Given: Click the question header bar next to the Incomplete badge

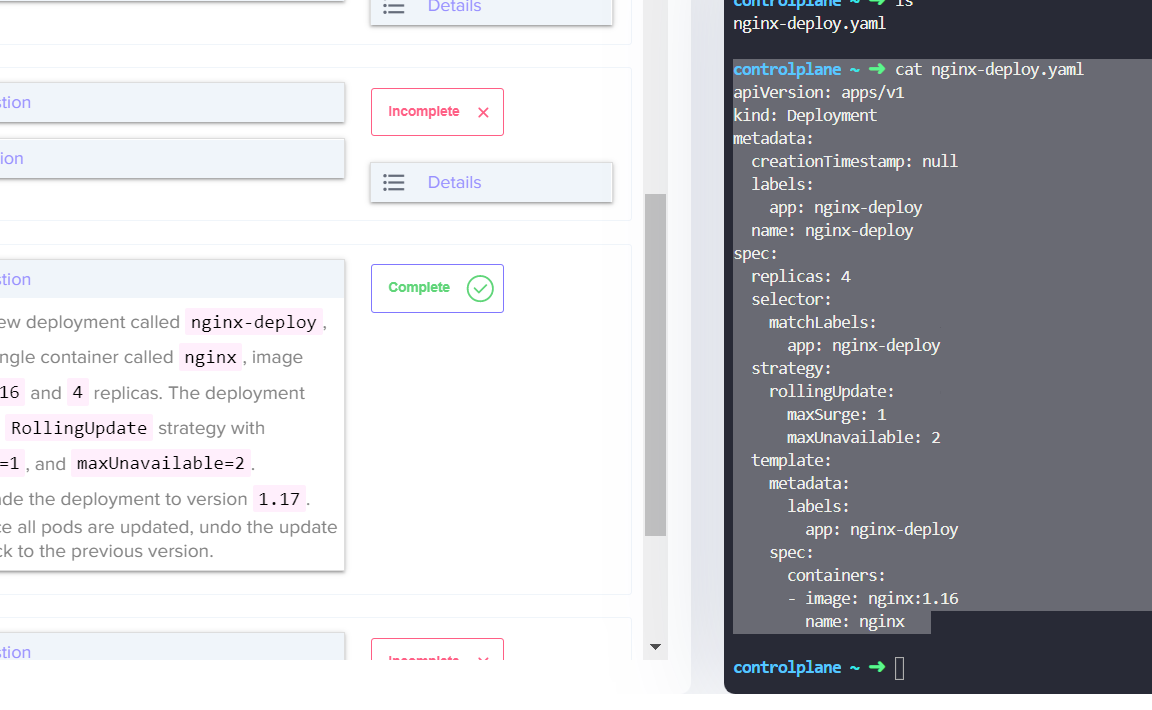Looking at the screenshot, I should pyautogui.click(x=172, y=102).
